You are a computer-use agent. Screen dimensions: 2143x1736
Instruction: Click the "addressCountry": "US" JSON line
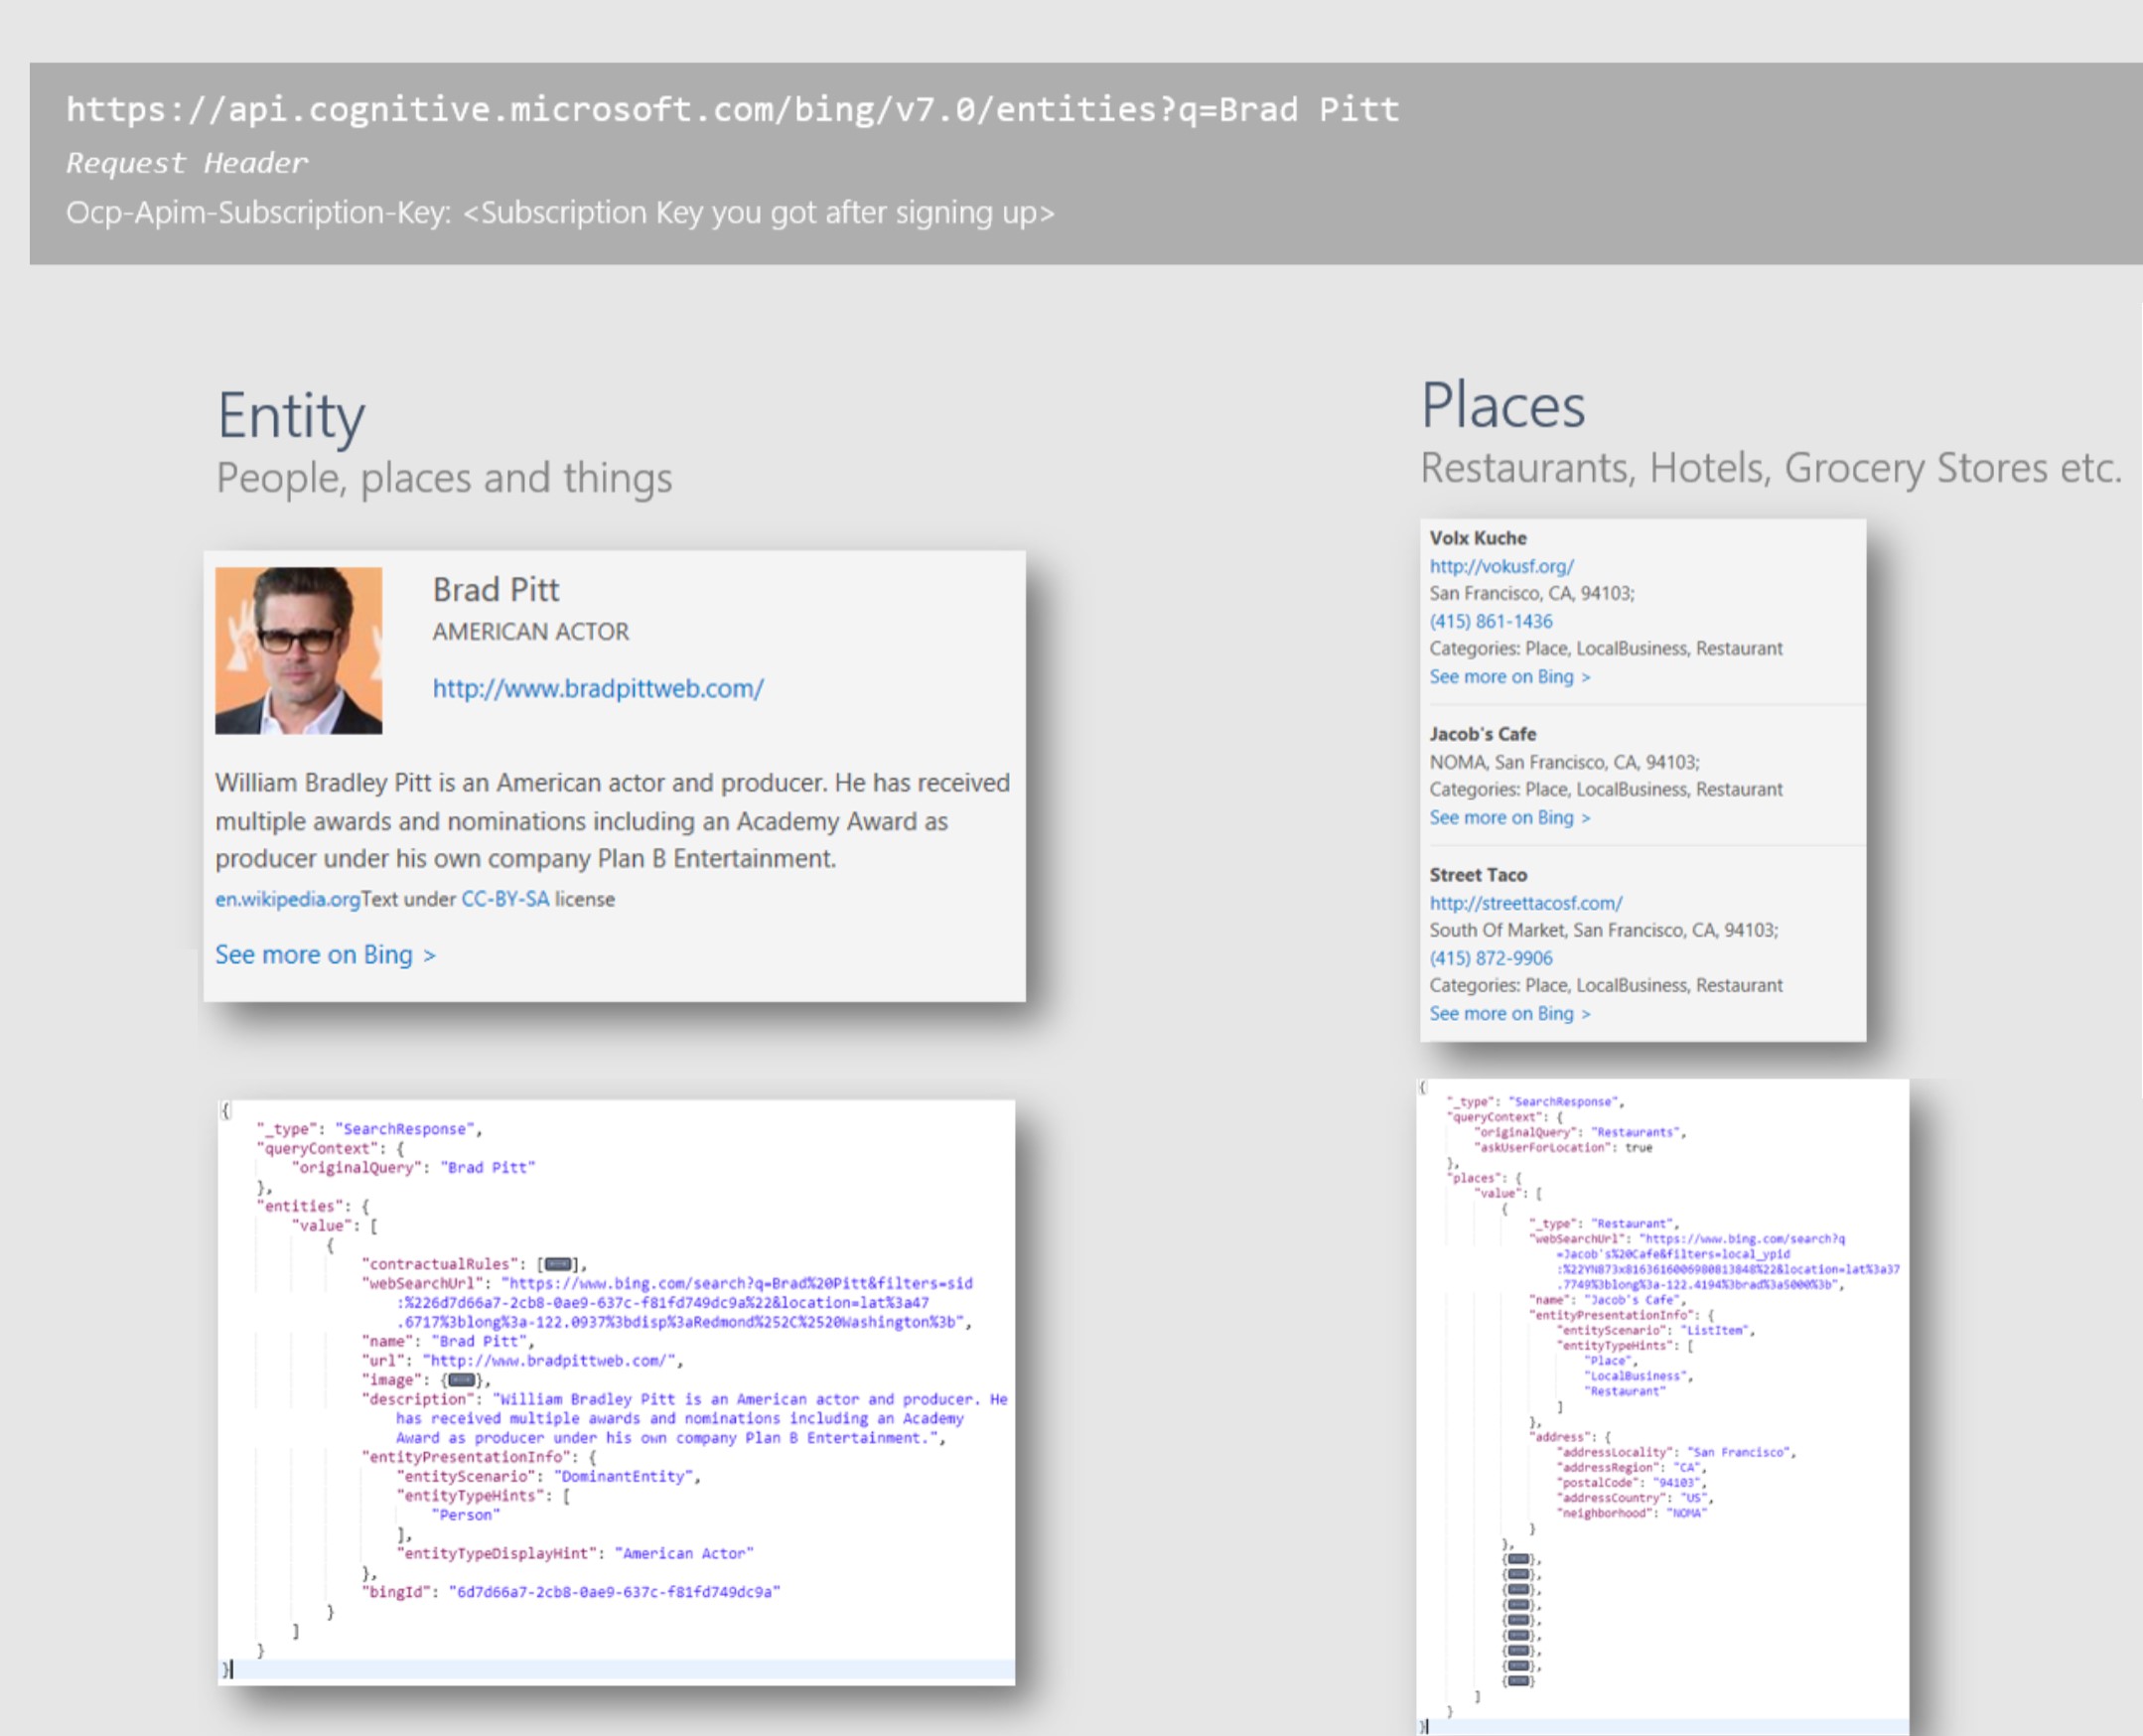[1636, 1499]
